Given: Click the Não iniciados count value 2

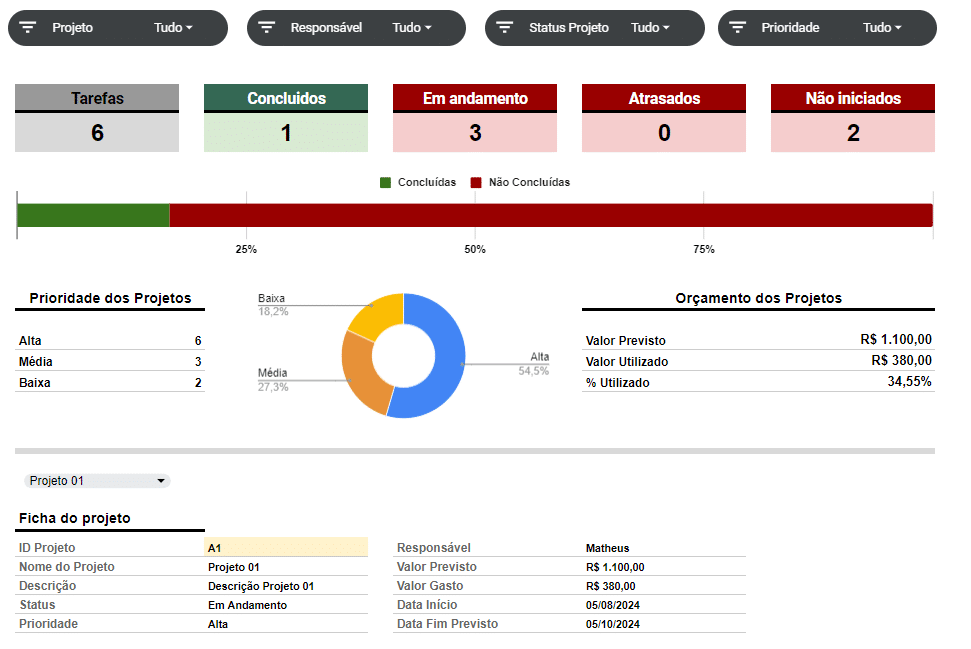Looking at the screenshot, I should pyautogui.click(x=853, y=133).
